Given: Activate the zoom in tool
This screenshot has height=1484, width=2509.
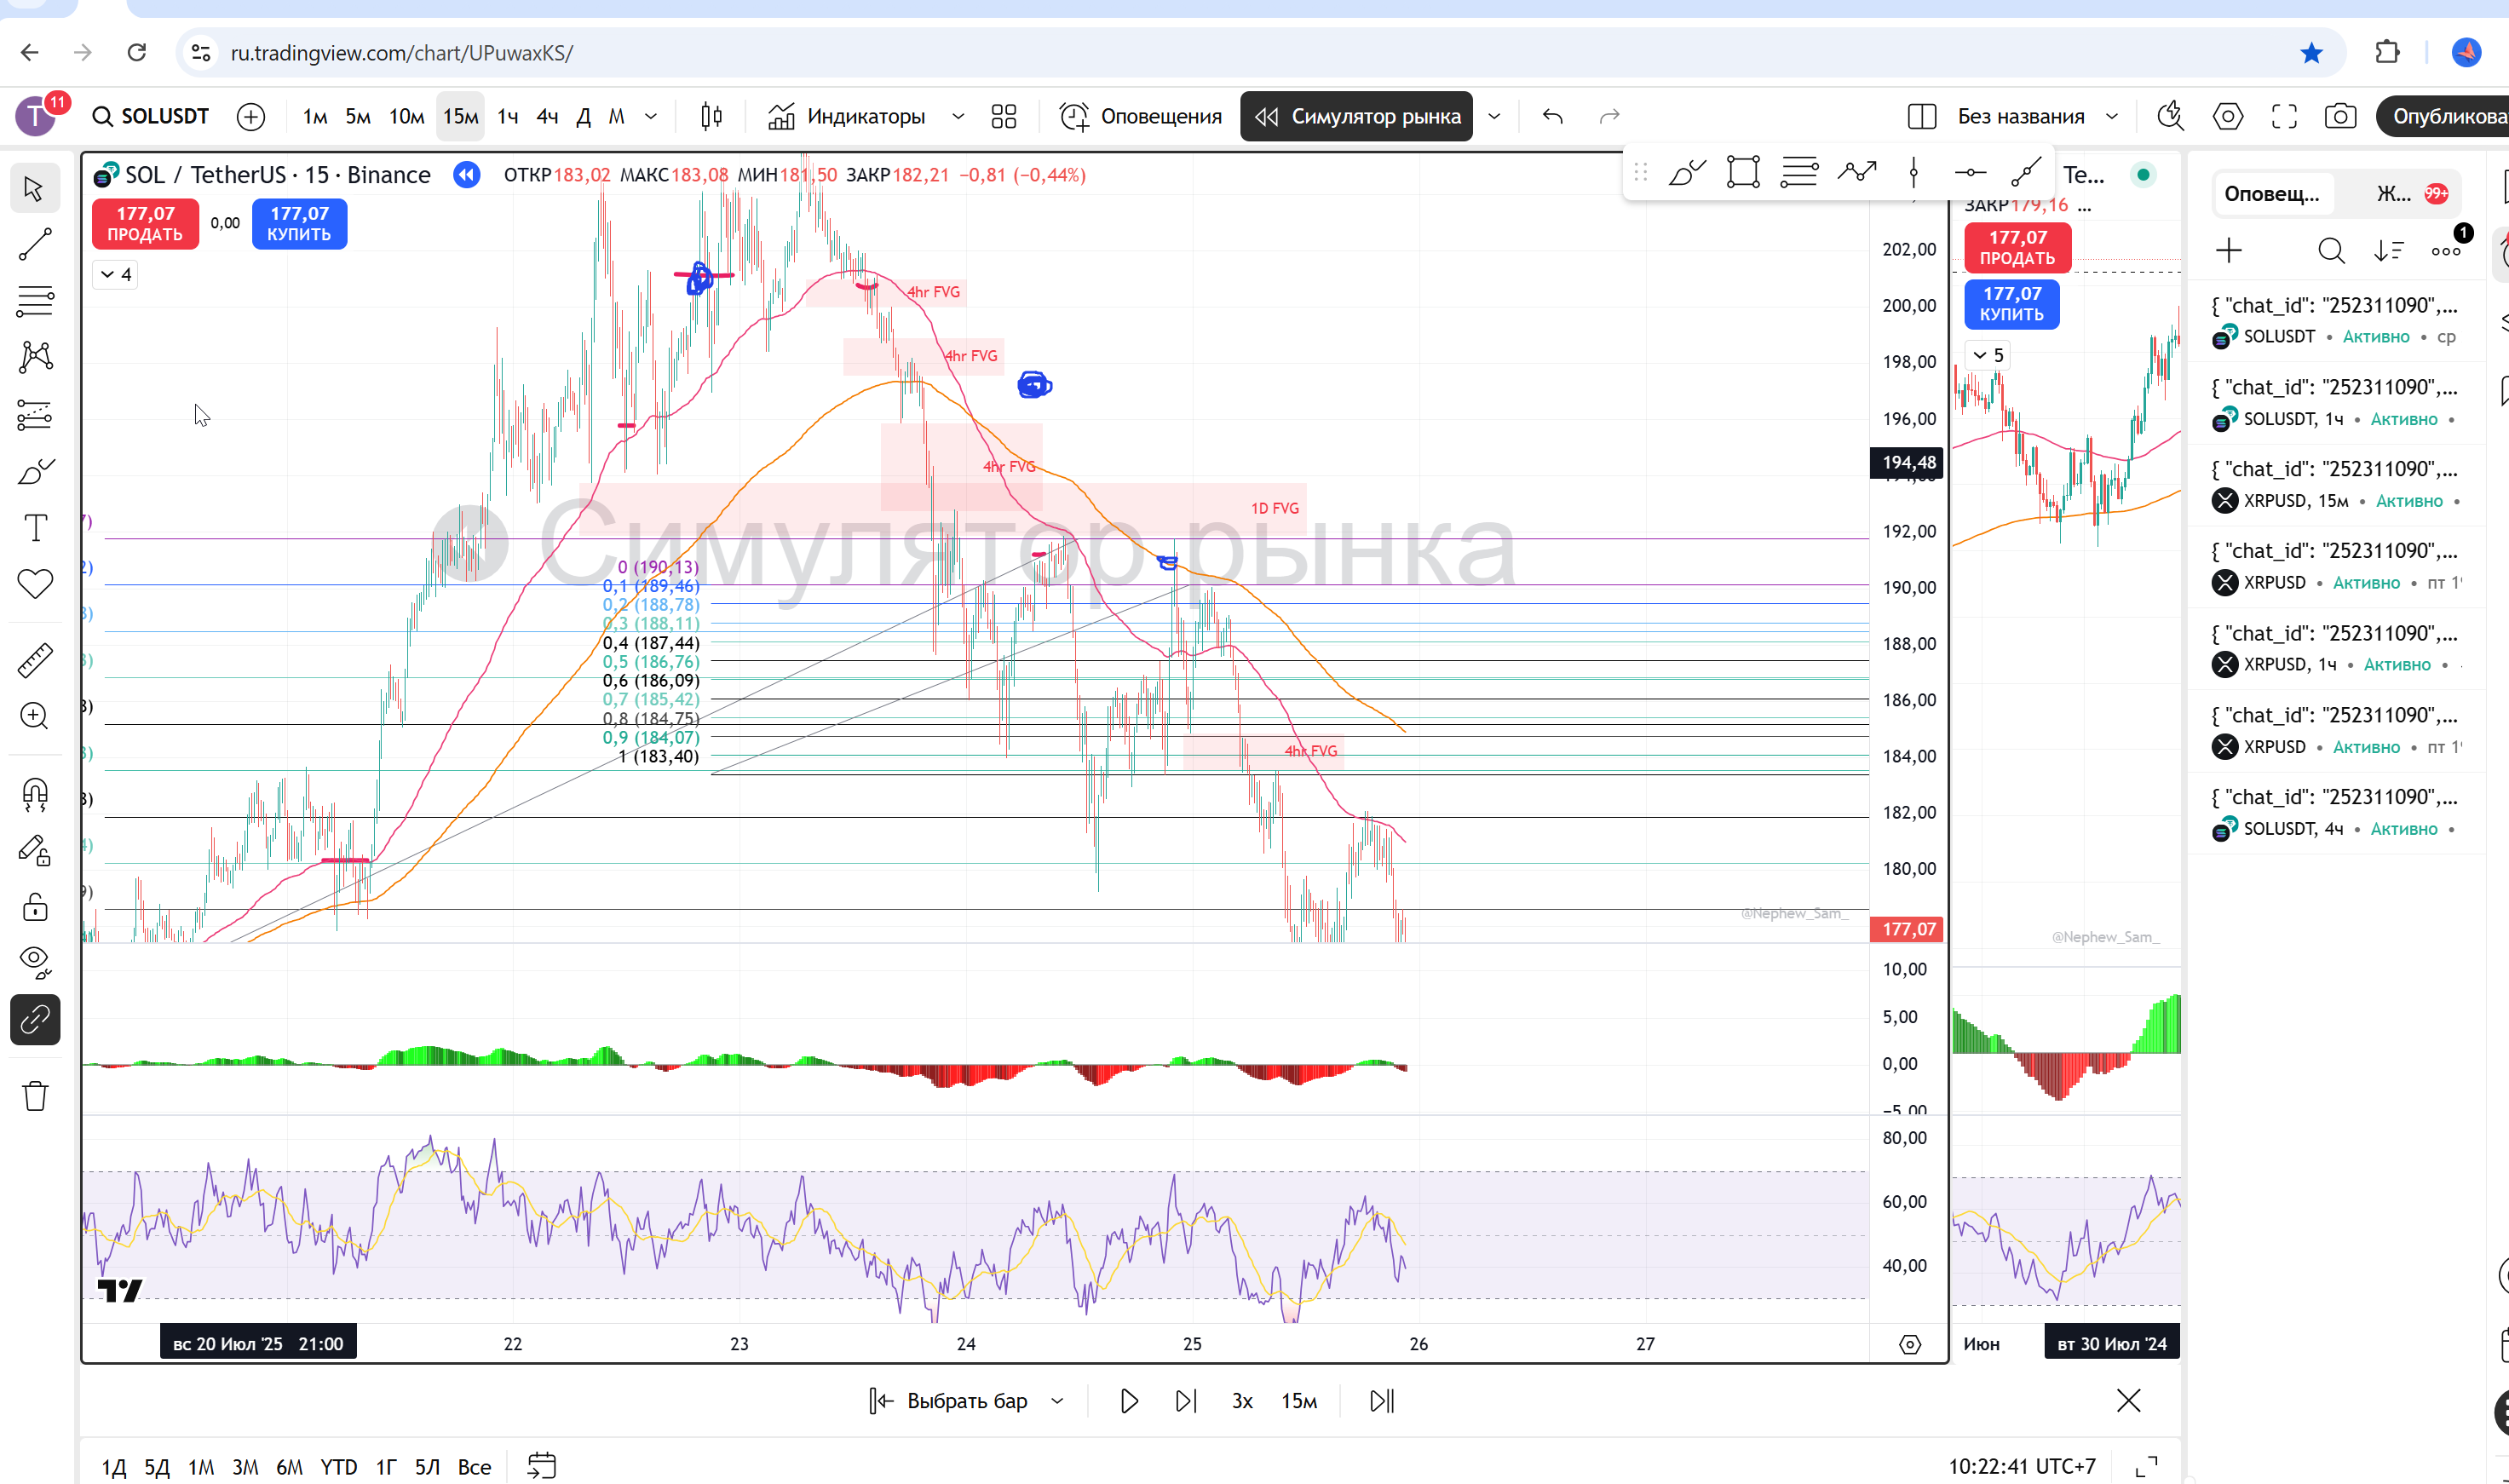Looking at the screenshot, I should 35,716.
